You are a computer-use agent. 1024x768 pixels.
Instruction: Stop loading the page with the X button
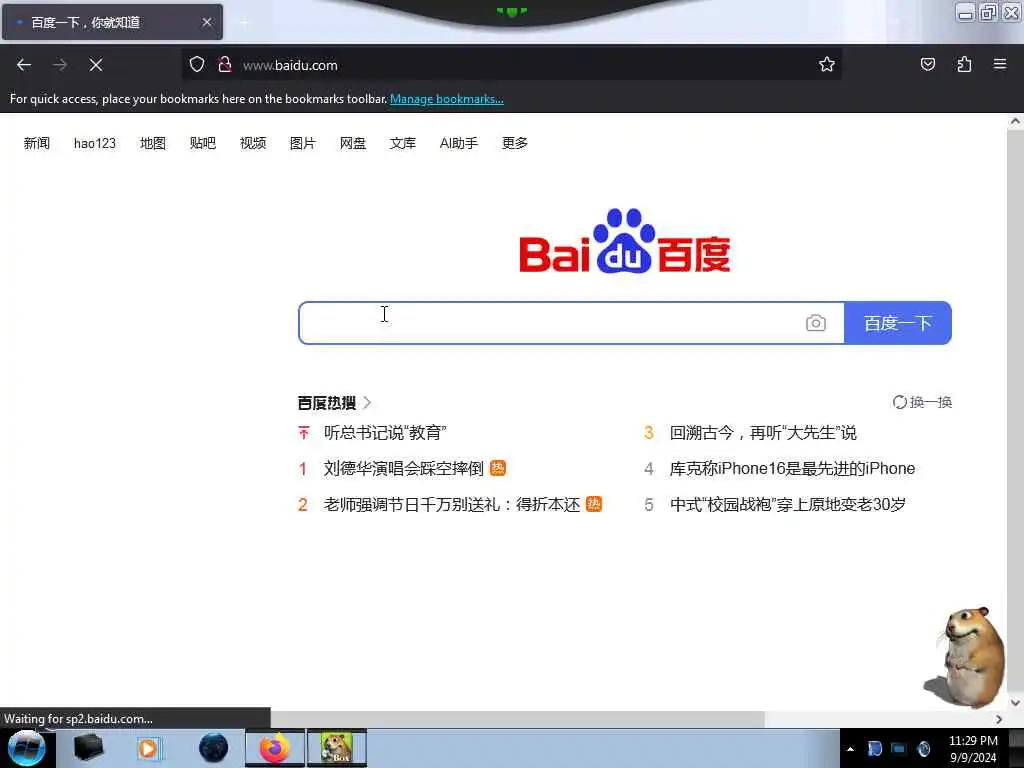pyautogui.click(x=95, y=65)
